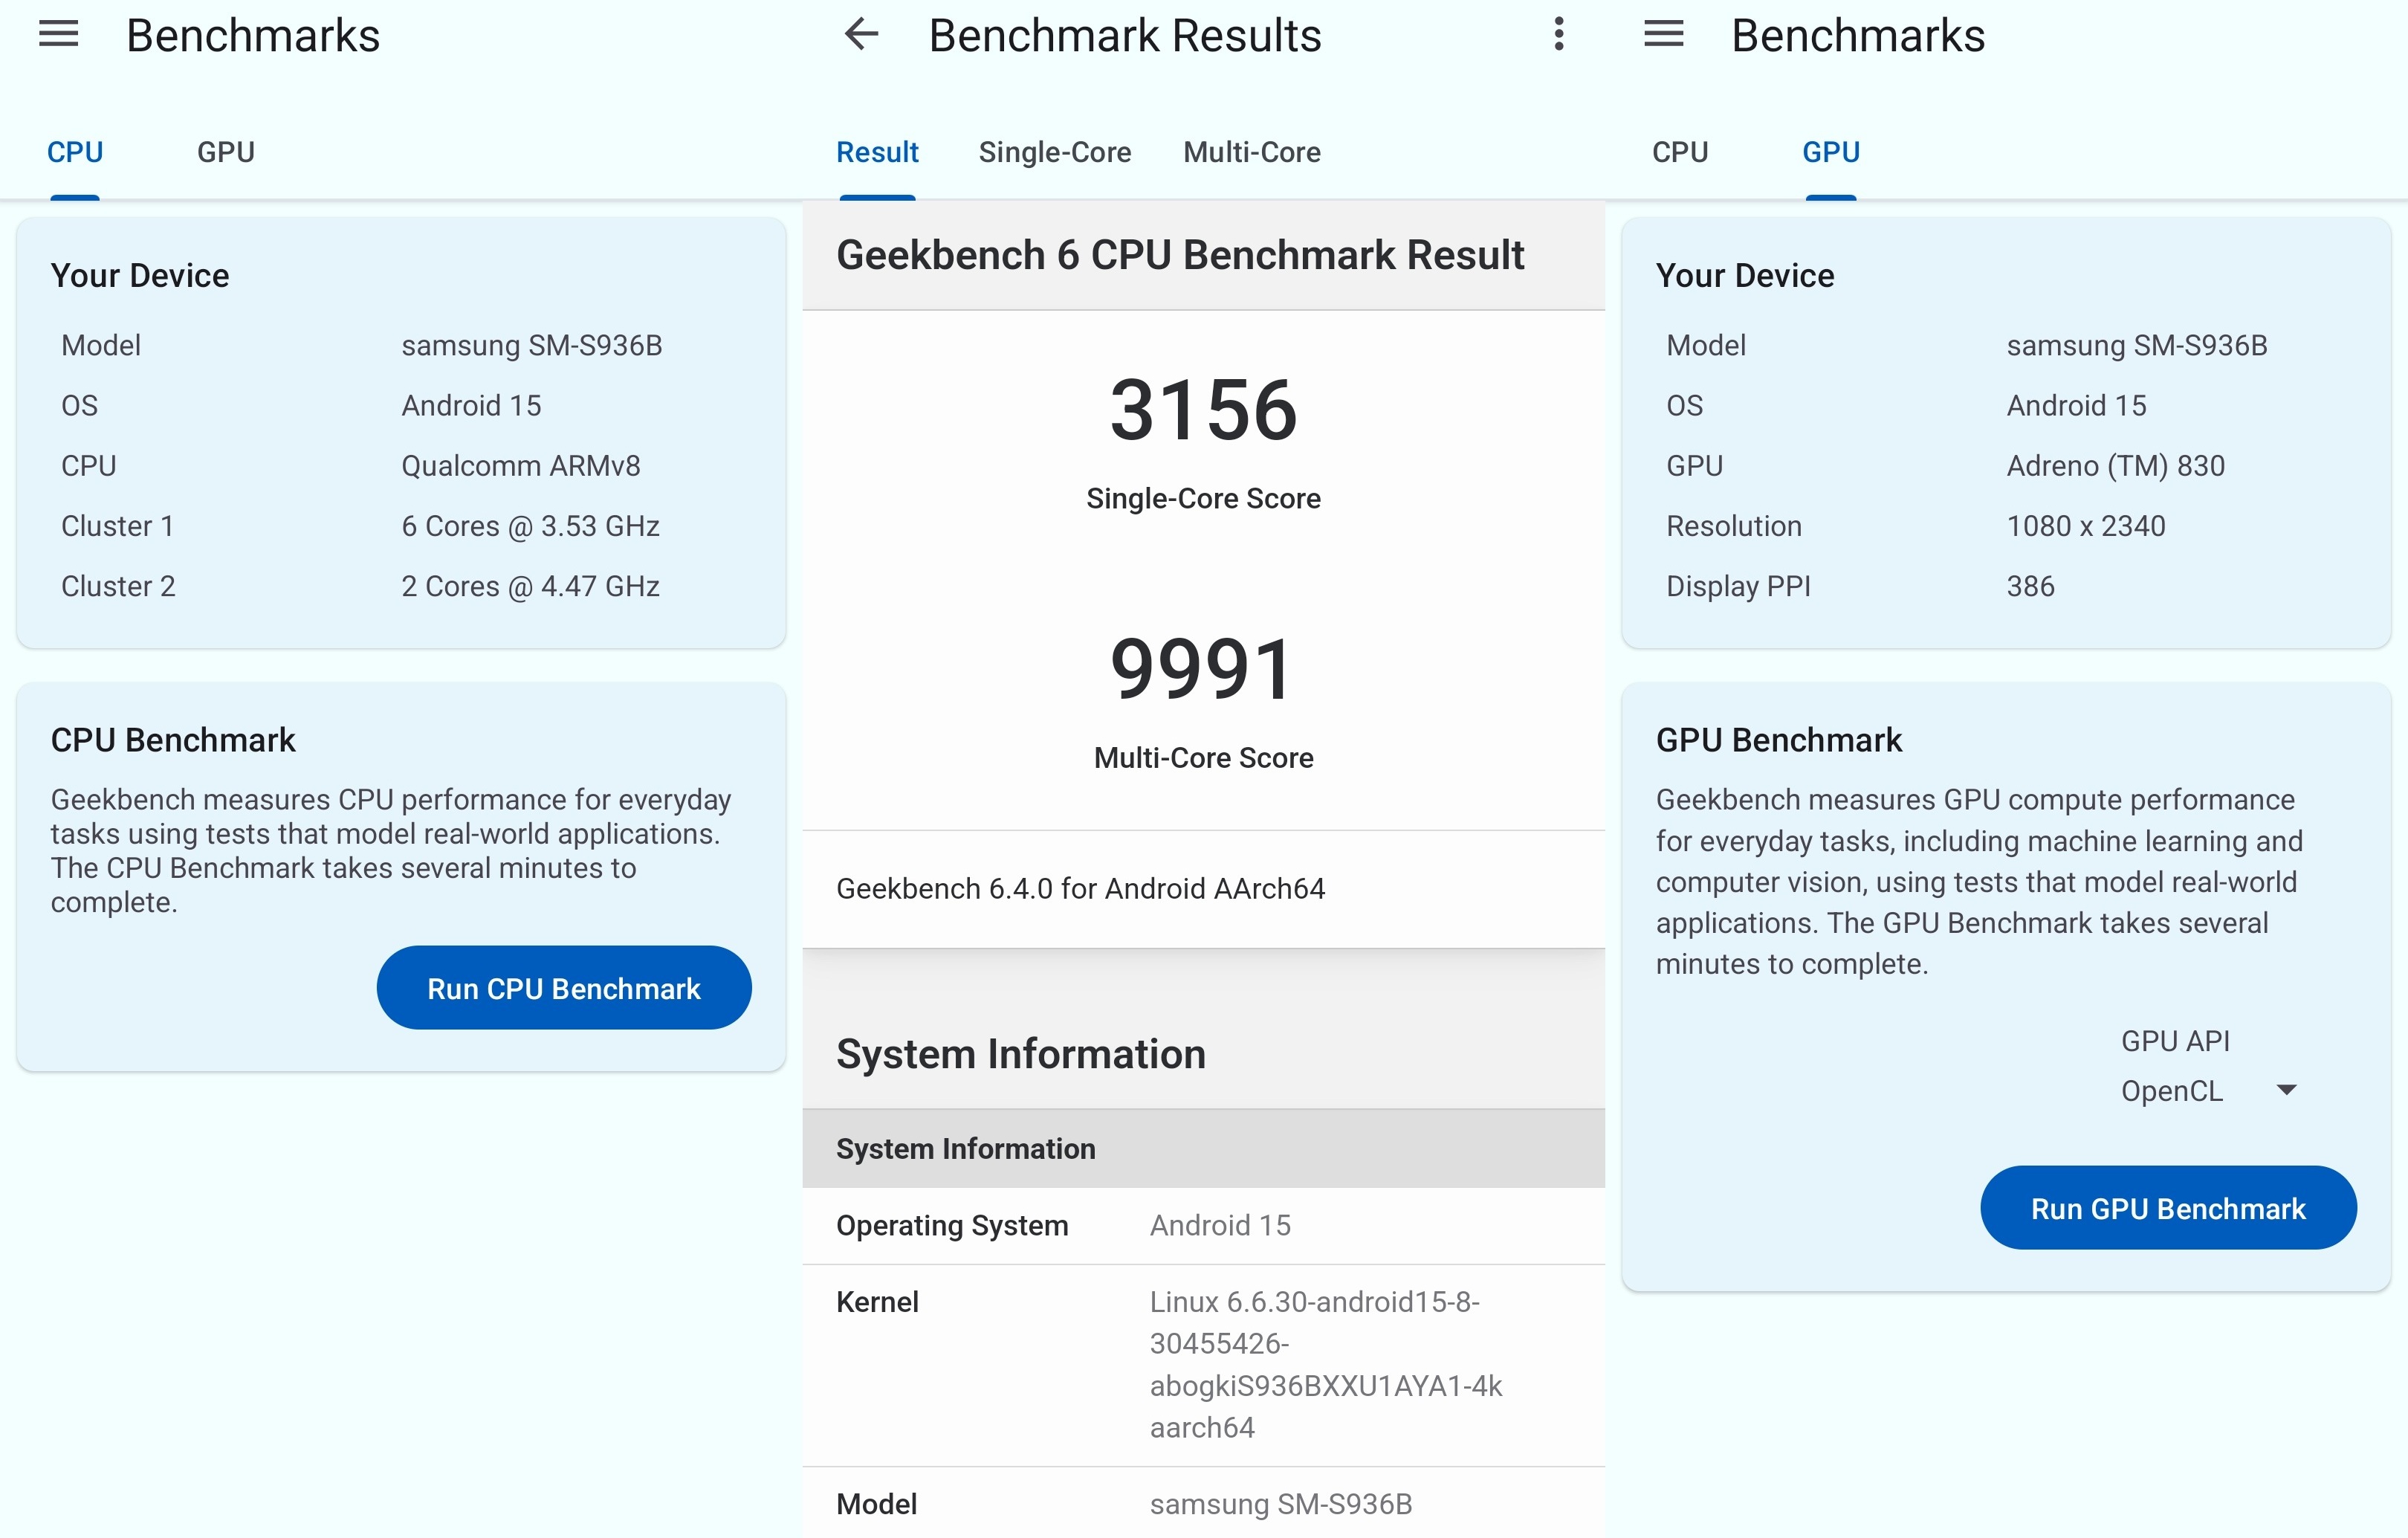Click the "Single-Core Score" label under 3156
This screenshot has width=2408, height=1538.
click(x=1204, y=498)
